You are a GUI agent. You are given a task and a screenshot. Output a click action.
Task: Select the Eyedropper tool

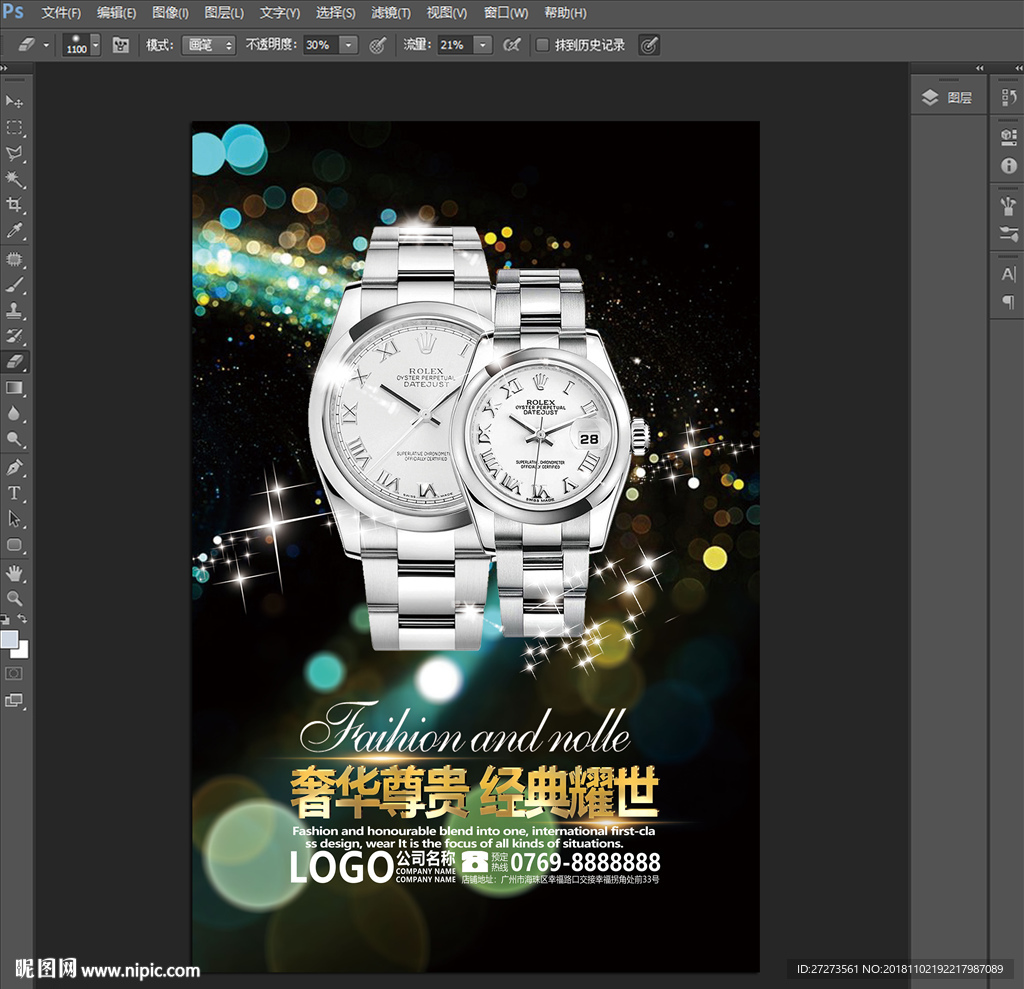point(14,231)
